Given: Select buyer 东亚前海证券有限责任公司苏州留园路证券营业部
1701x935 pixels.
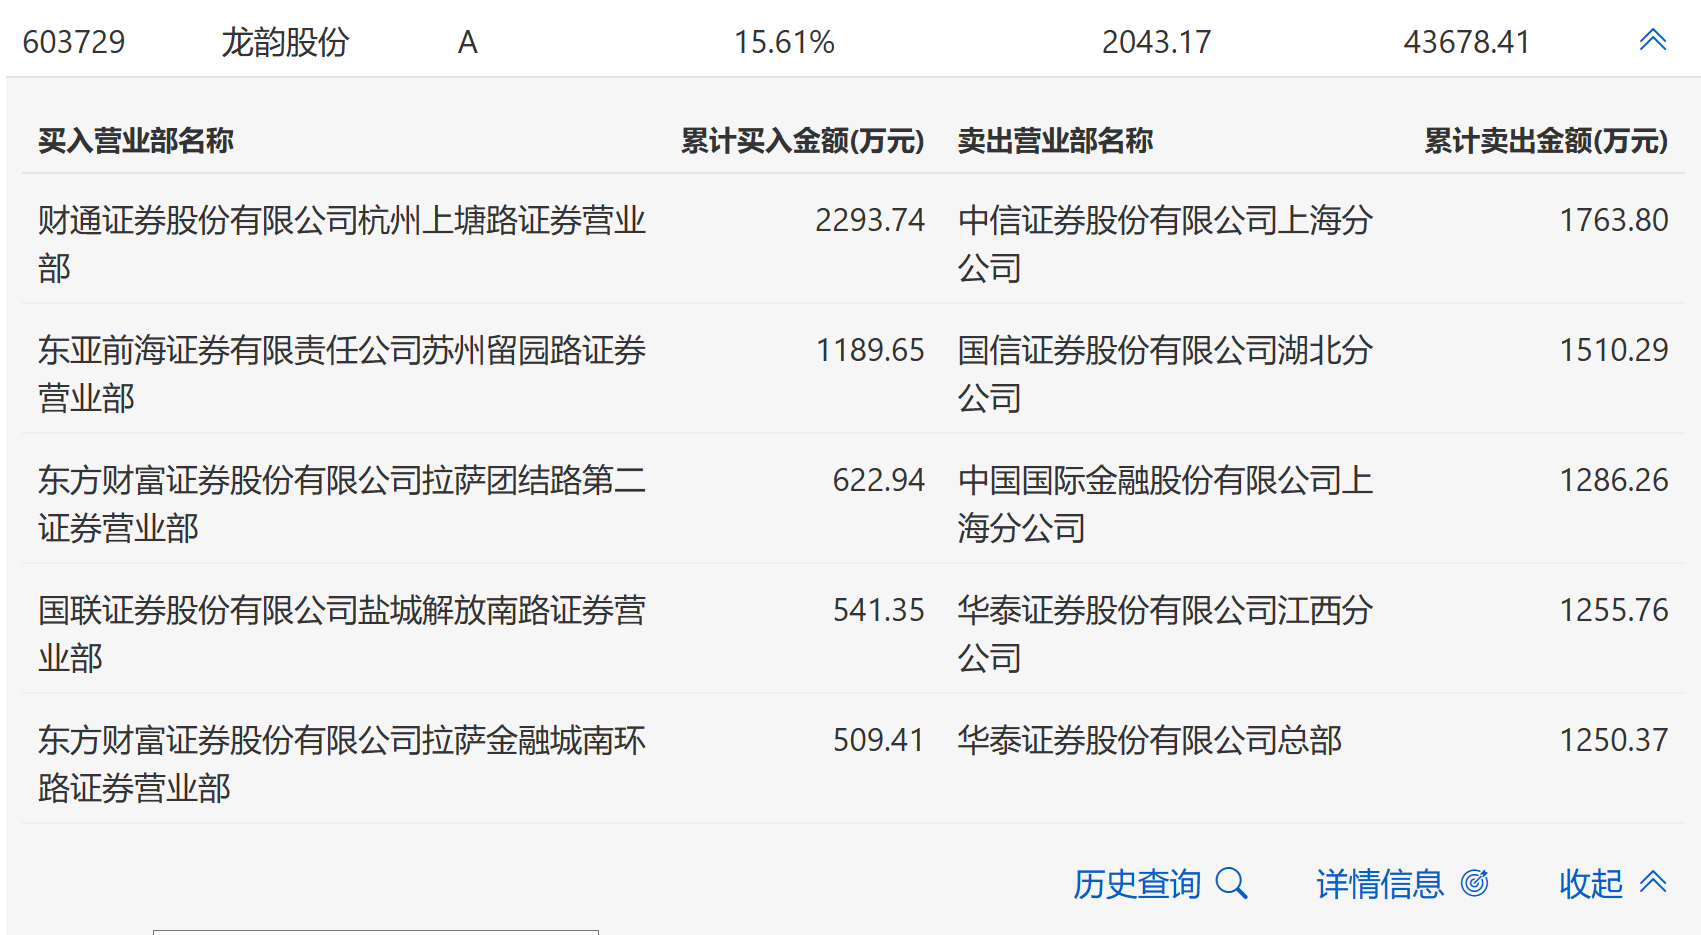Looking at the screenshot, I should click(342, 374).
